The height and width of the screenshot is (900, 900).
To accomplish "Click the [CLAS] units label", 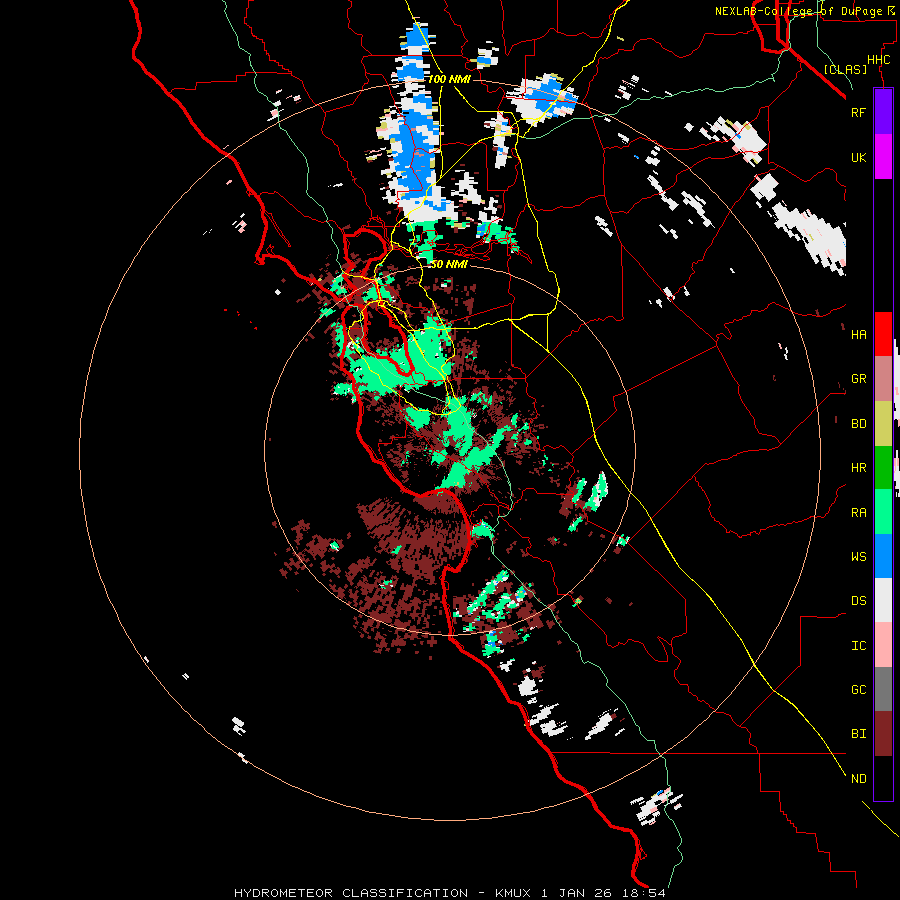I will [x=845, y=69].
